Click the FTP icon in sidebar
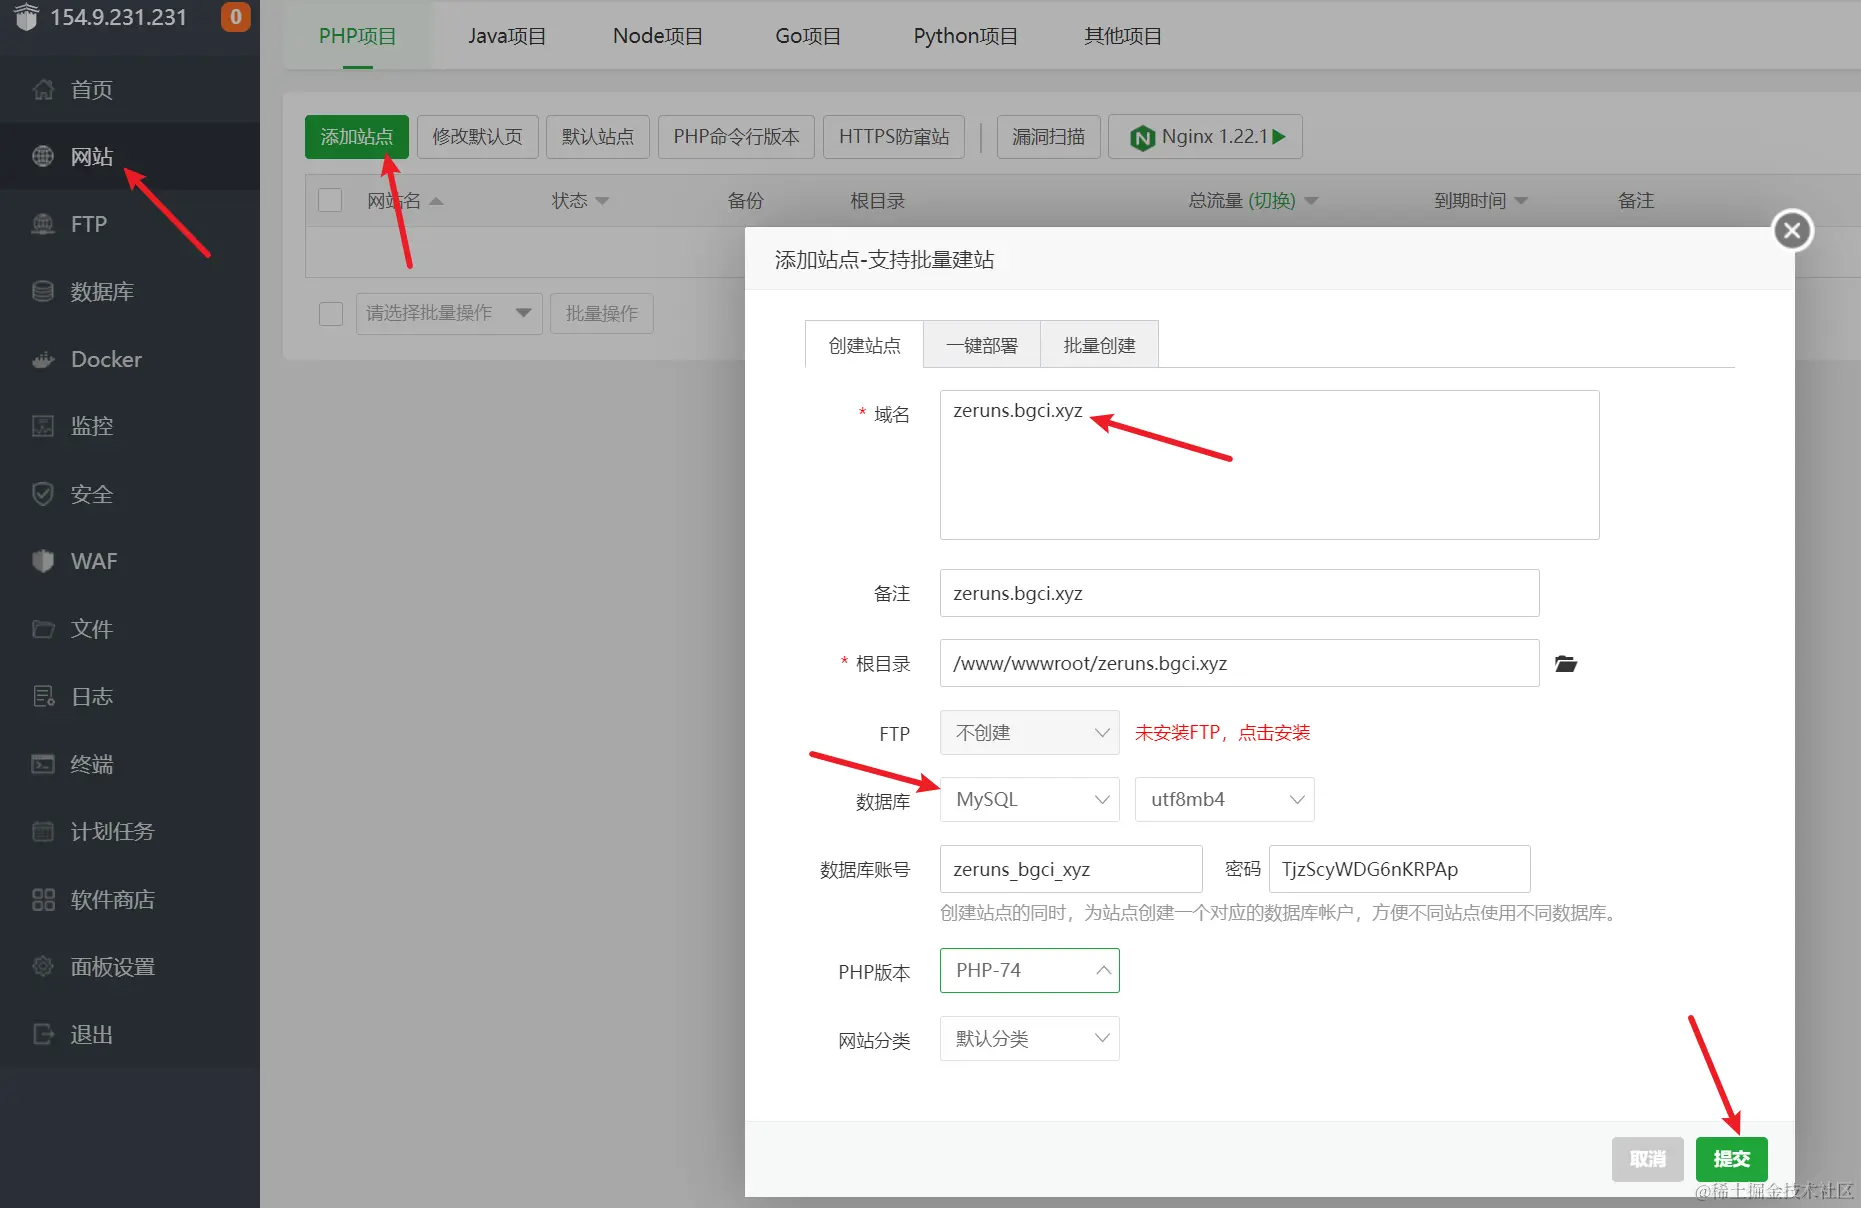Viewport: 1861px width, 1208px height. [x=43, y=224]
